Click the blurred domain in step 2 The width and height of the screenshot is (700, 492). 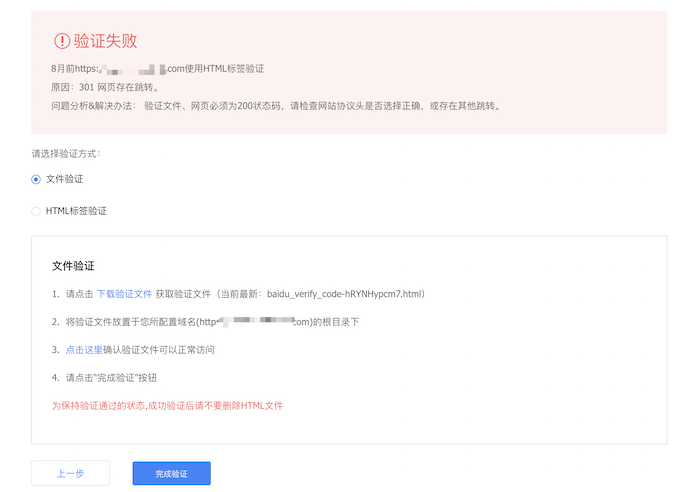click(x=255, y=322)
